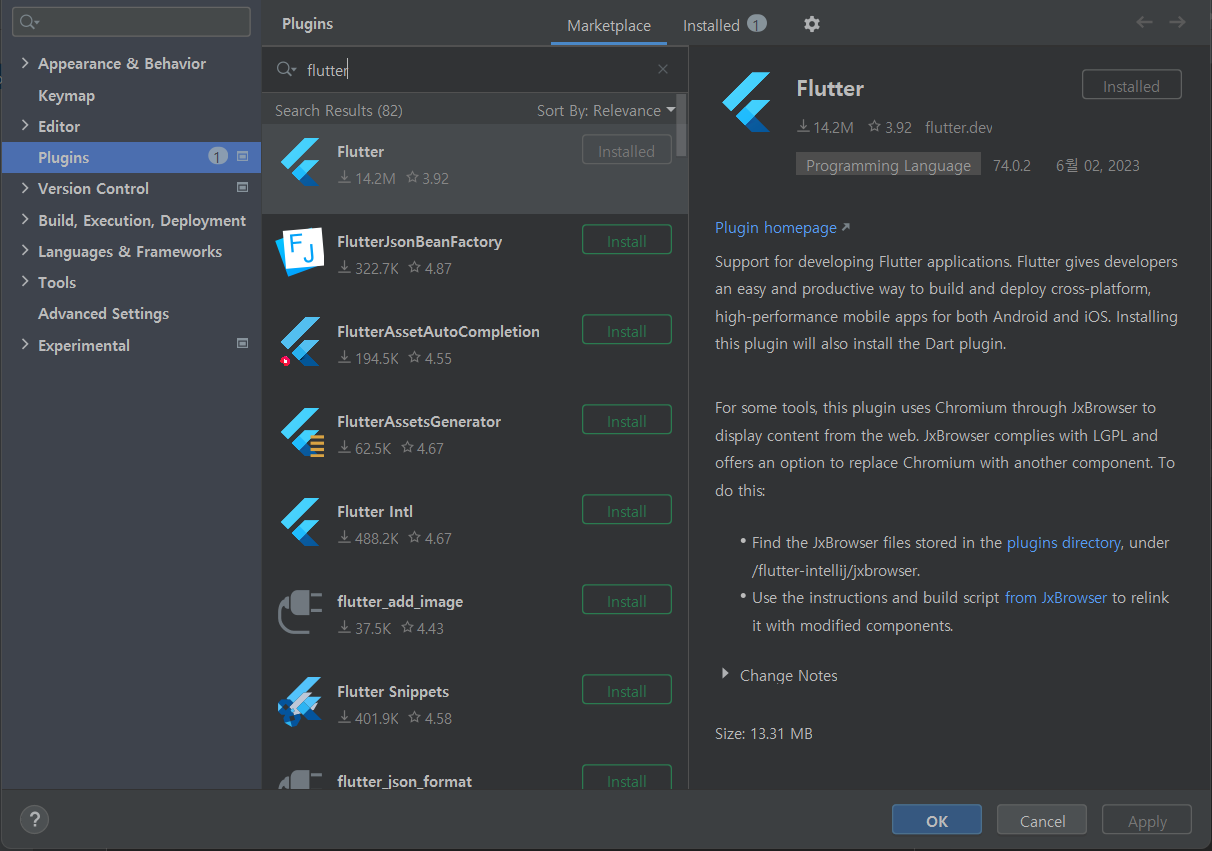Click the Cancel button
This screenshot has height=851, width=1212.
[x=1042, y=821]
